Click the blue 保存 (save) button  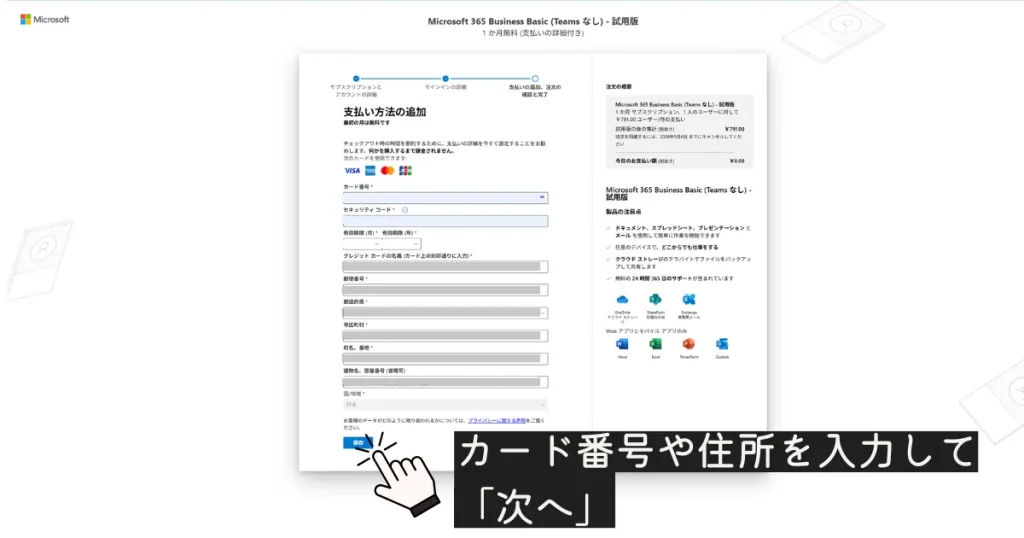357,442
